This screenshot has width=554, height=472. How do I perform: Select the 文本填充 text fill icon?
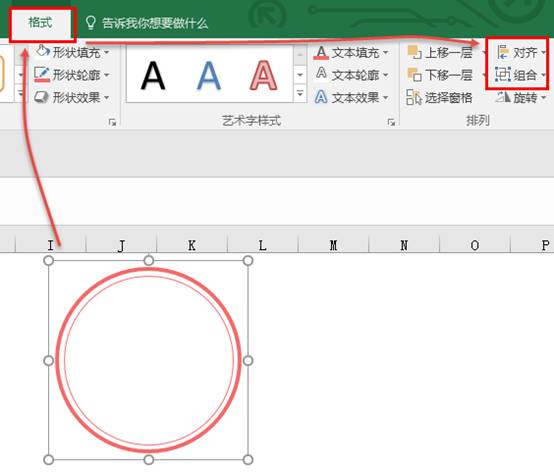(321, 53)
